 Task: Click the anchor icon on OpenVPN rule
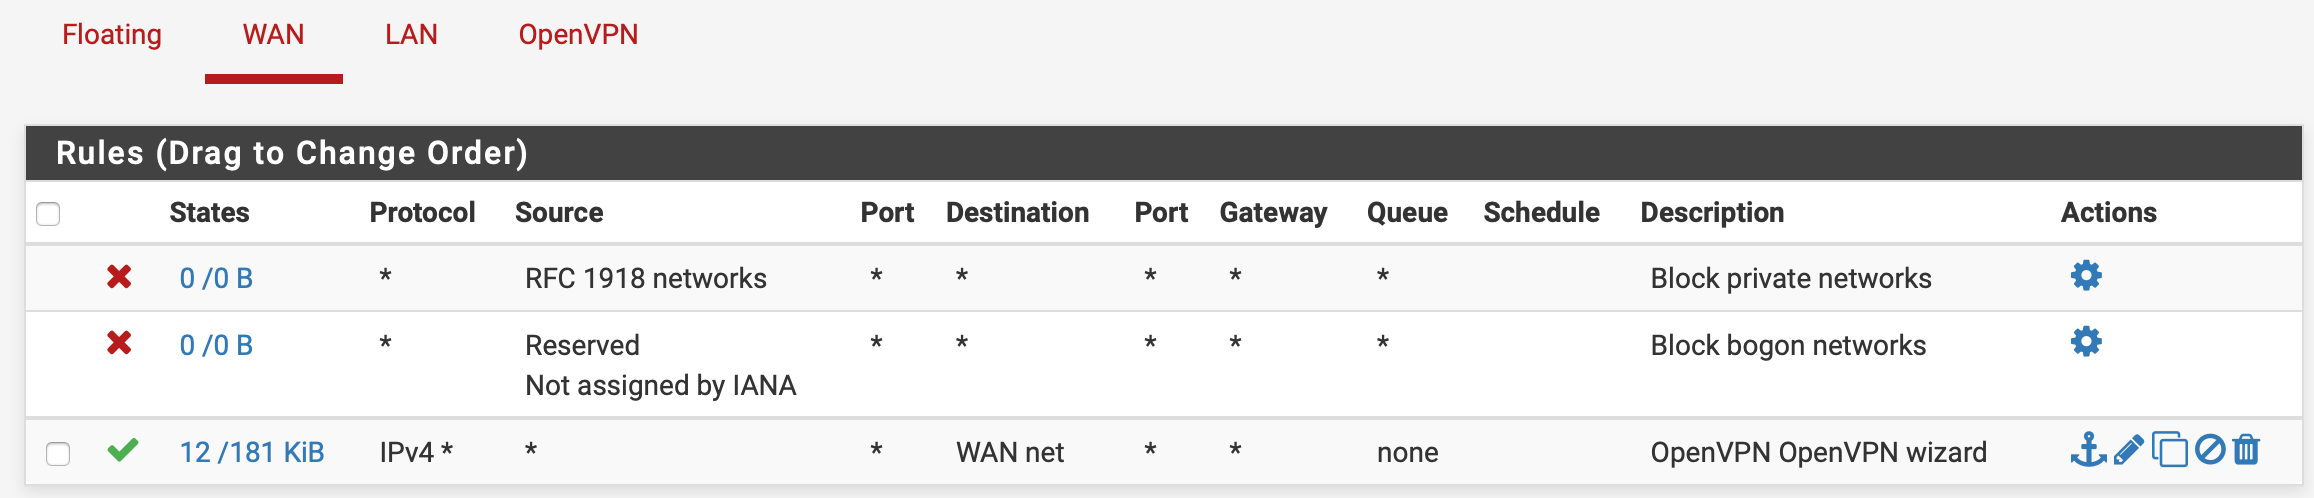tap(2087, 450)
